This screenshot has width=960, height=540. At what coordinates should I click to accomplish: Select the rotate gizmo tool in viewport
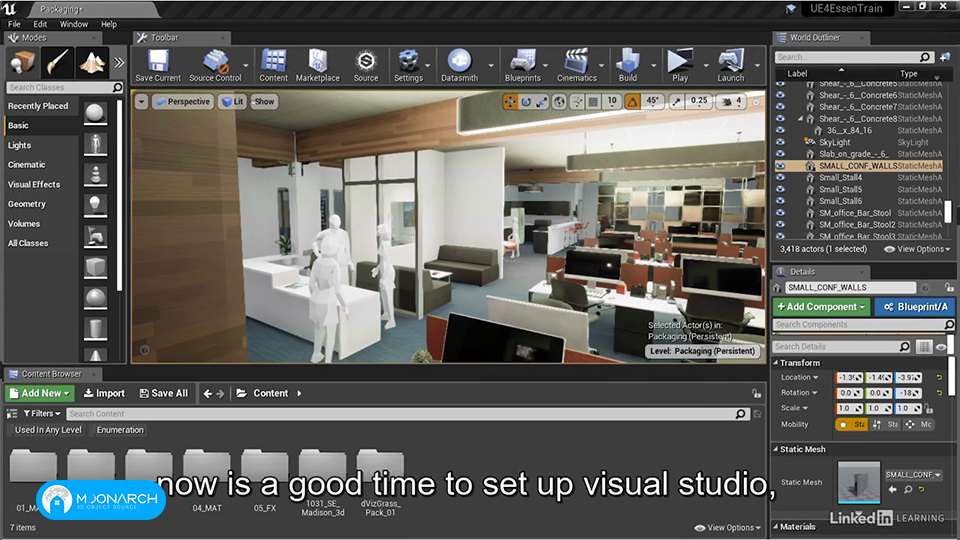pos(526,102)
